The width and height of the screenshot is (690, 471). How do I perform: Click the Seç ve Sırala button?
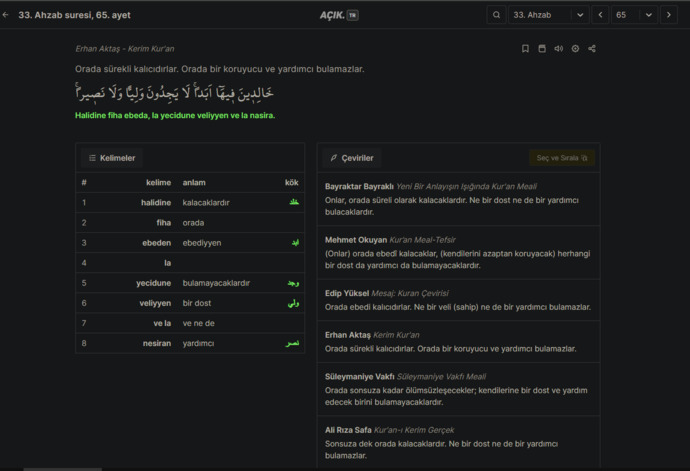click(x=562, y=158)
